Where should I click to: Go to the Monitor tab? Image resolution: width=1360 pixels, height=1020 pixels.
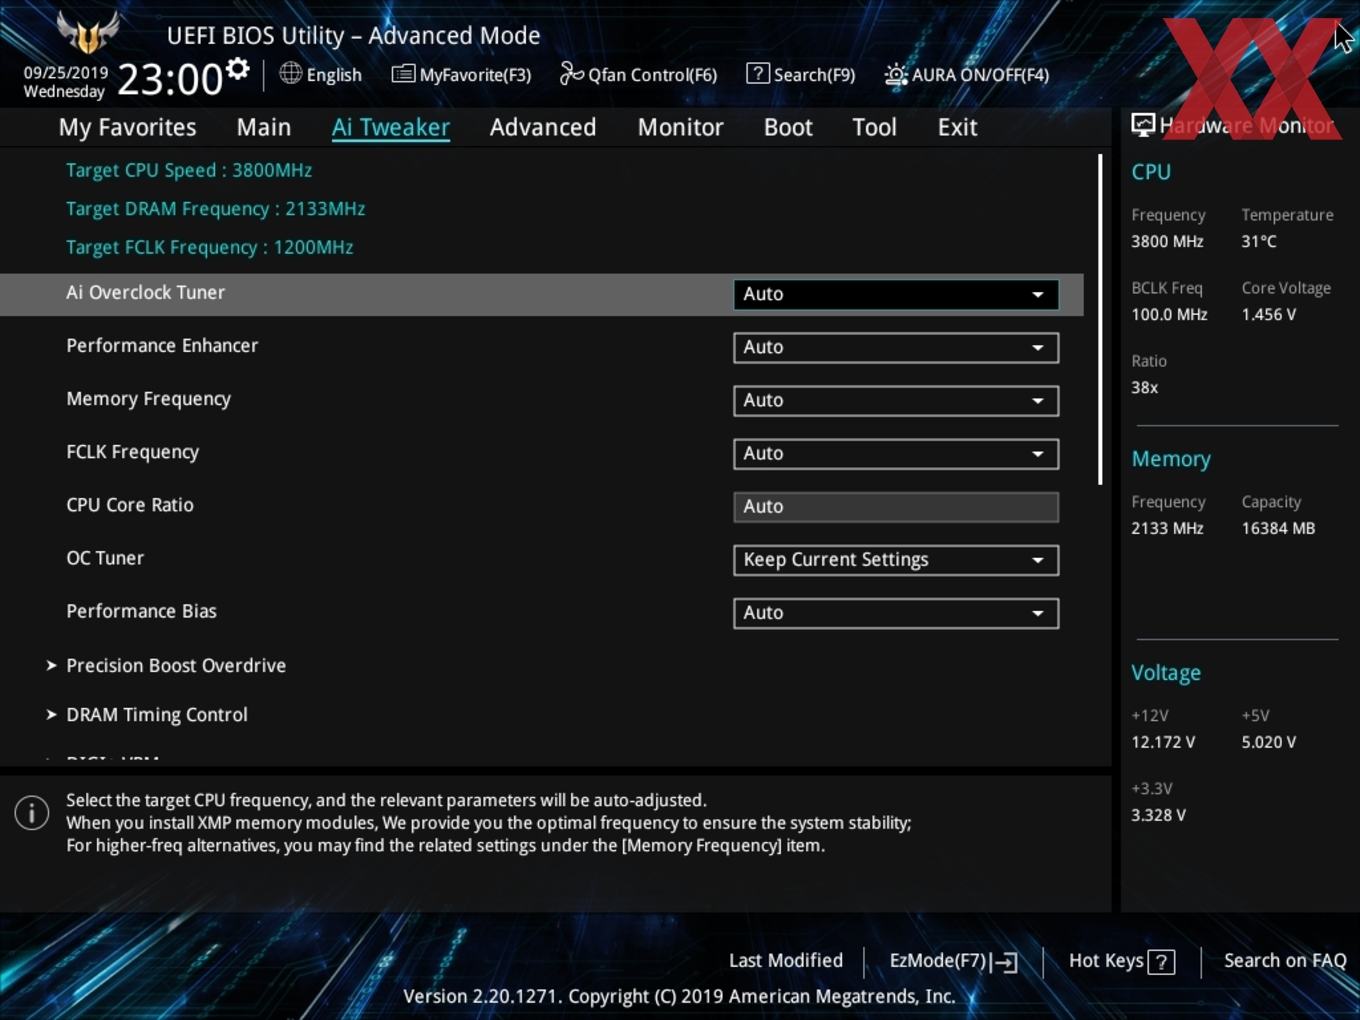tap(681, 127)
